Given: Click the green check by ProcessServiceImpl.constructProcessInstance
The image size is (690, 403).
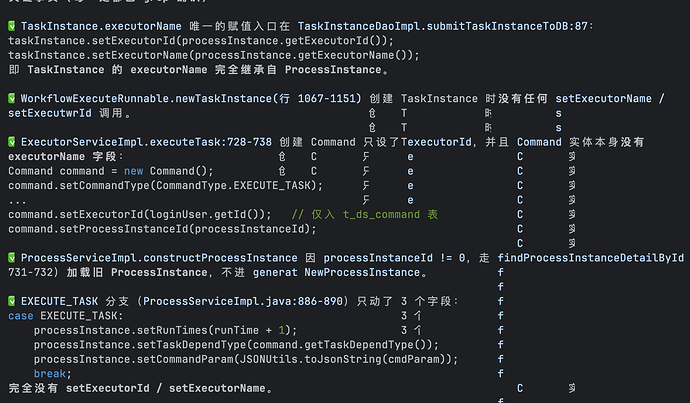Looking at the screenshot, I should pyautogui.click(x=12, y=257).
